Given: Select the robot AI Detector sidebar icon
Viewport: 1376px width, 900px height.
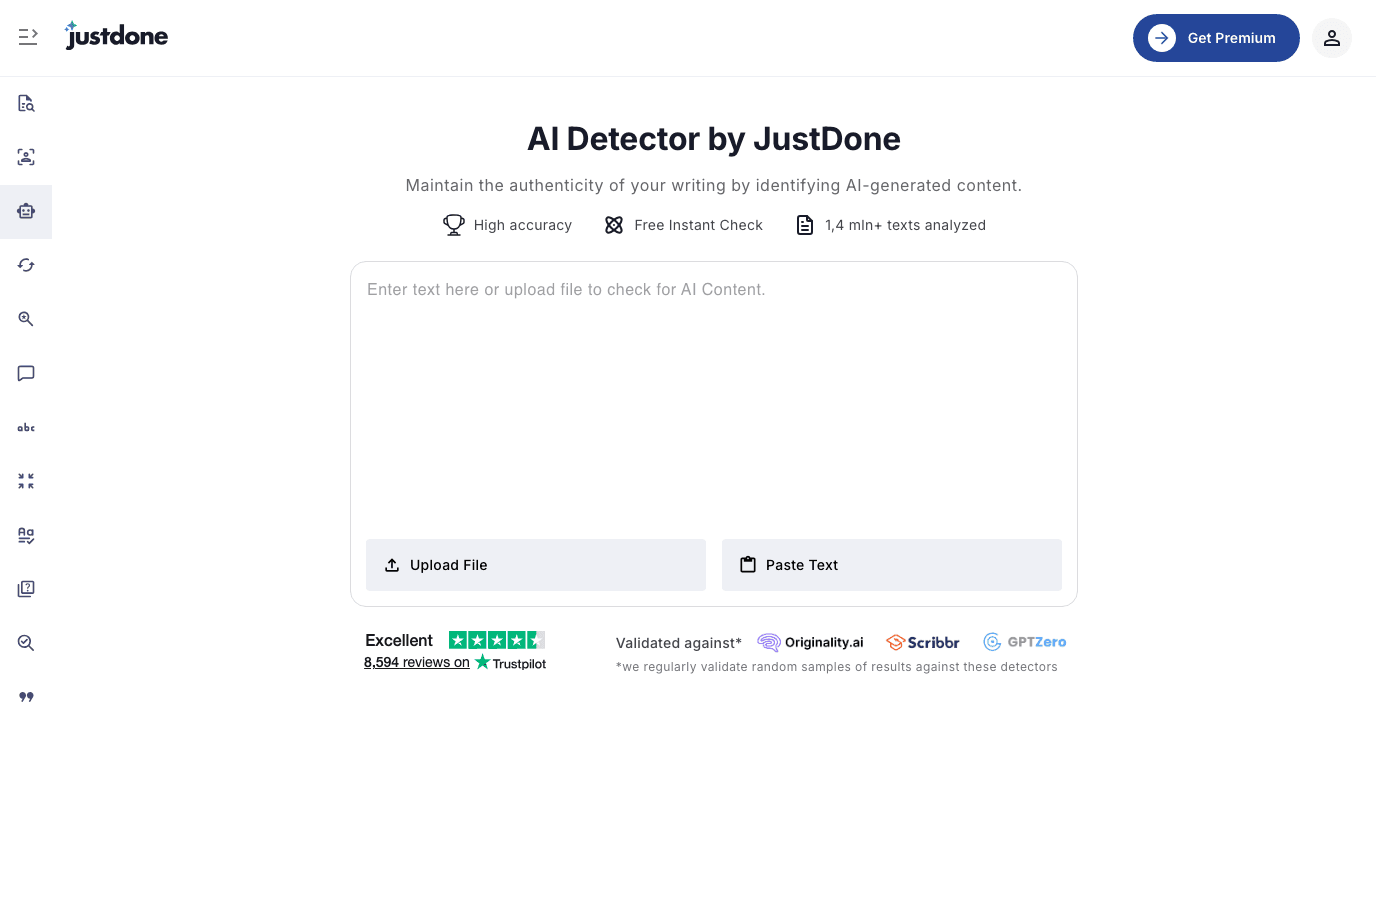Looking at the screenshot, I should point(26,211).
